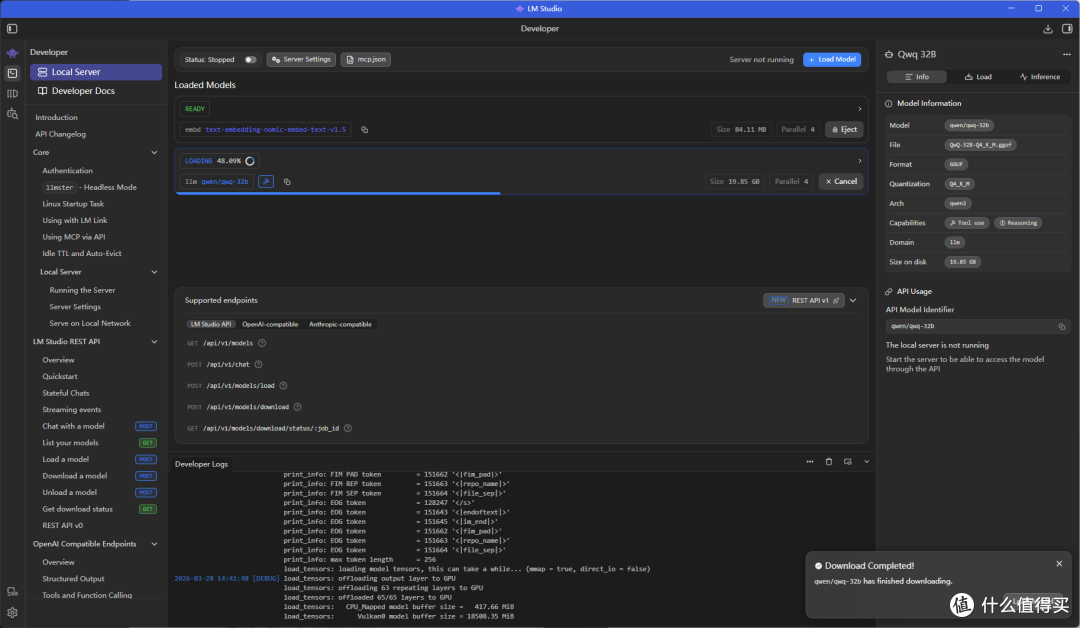1080x628 pixels.
Task: Open Serve on Local Network page
Action: click(x=90, y=324)
